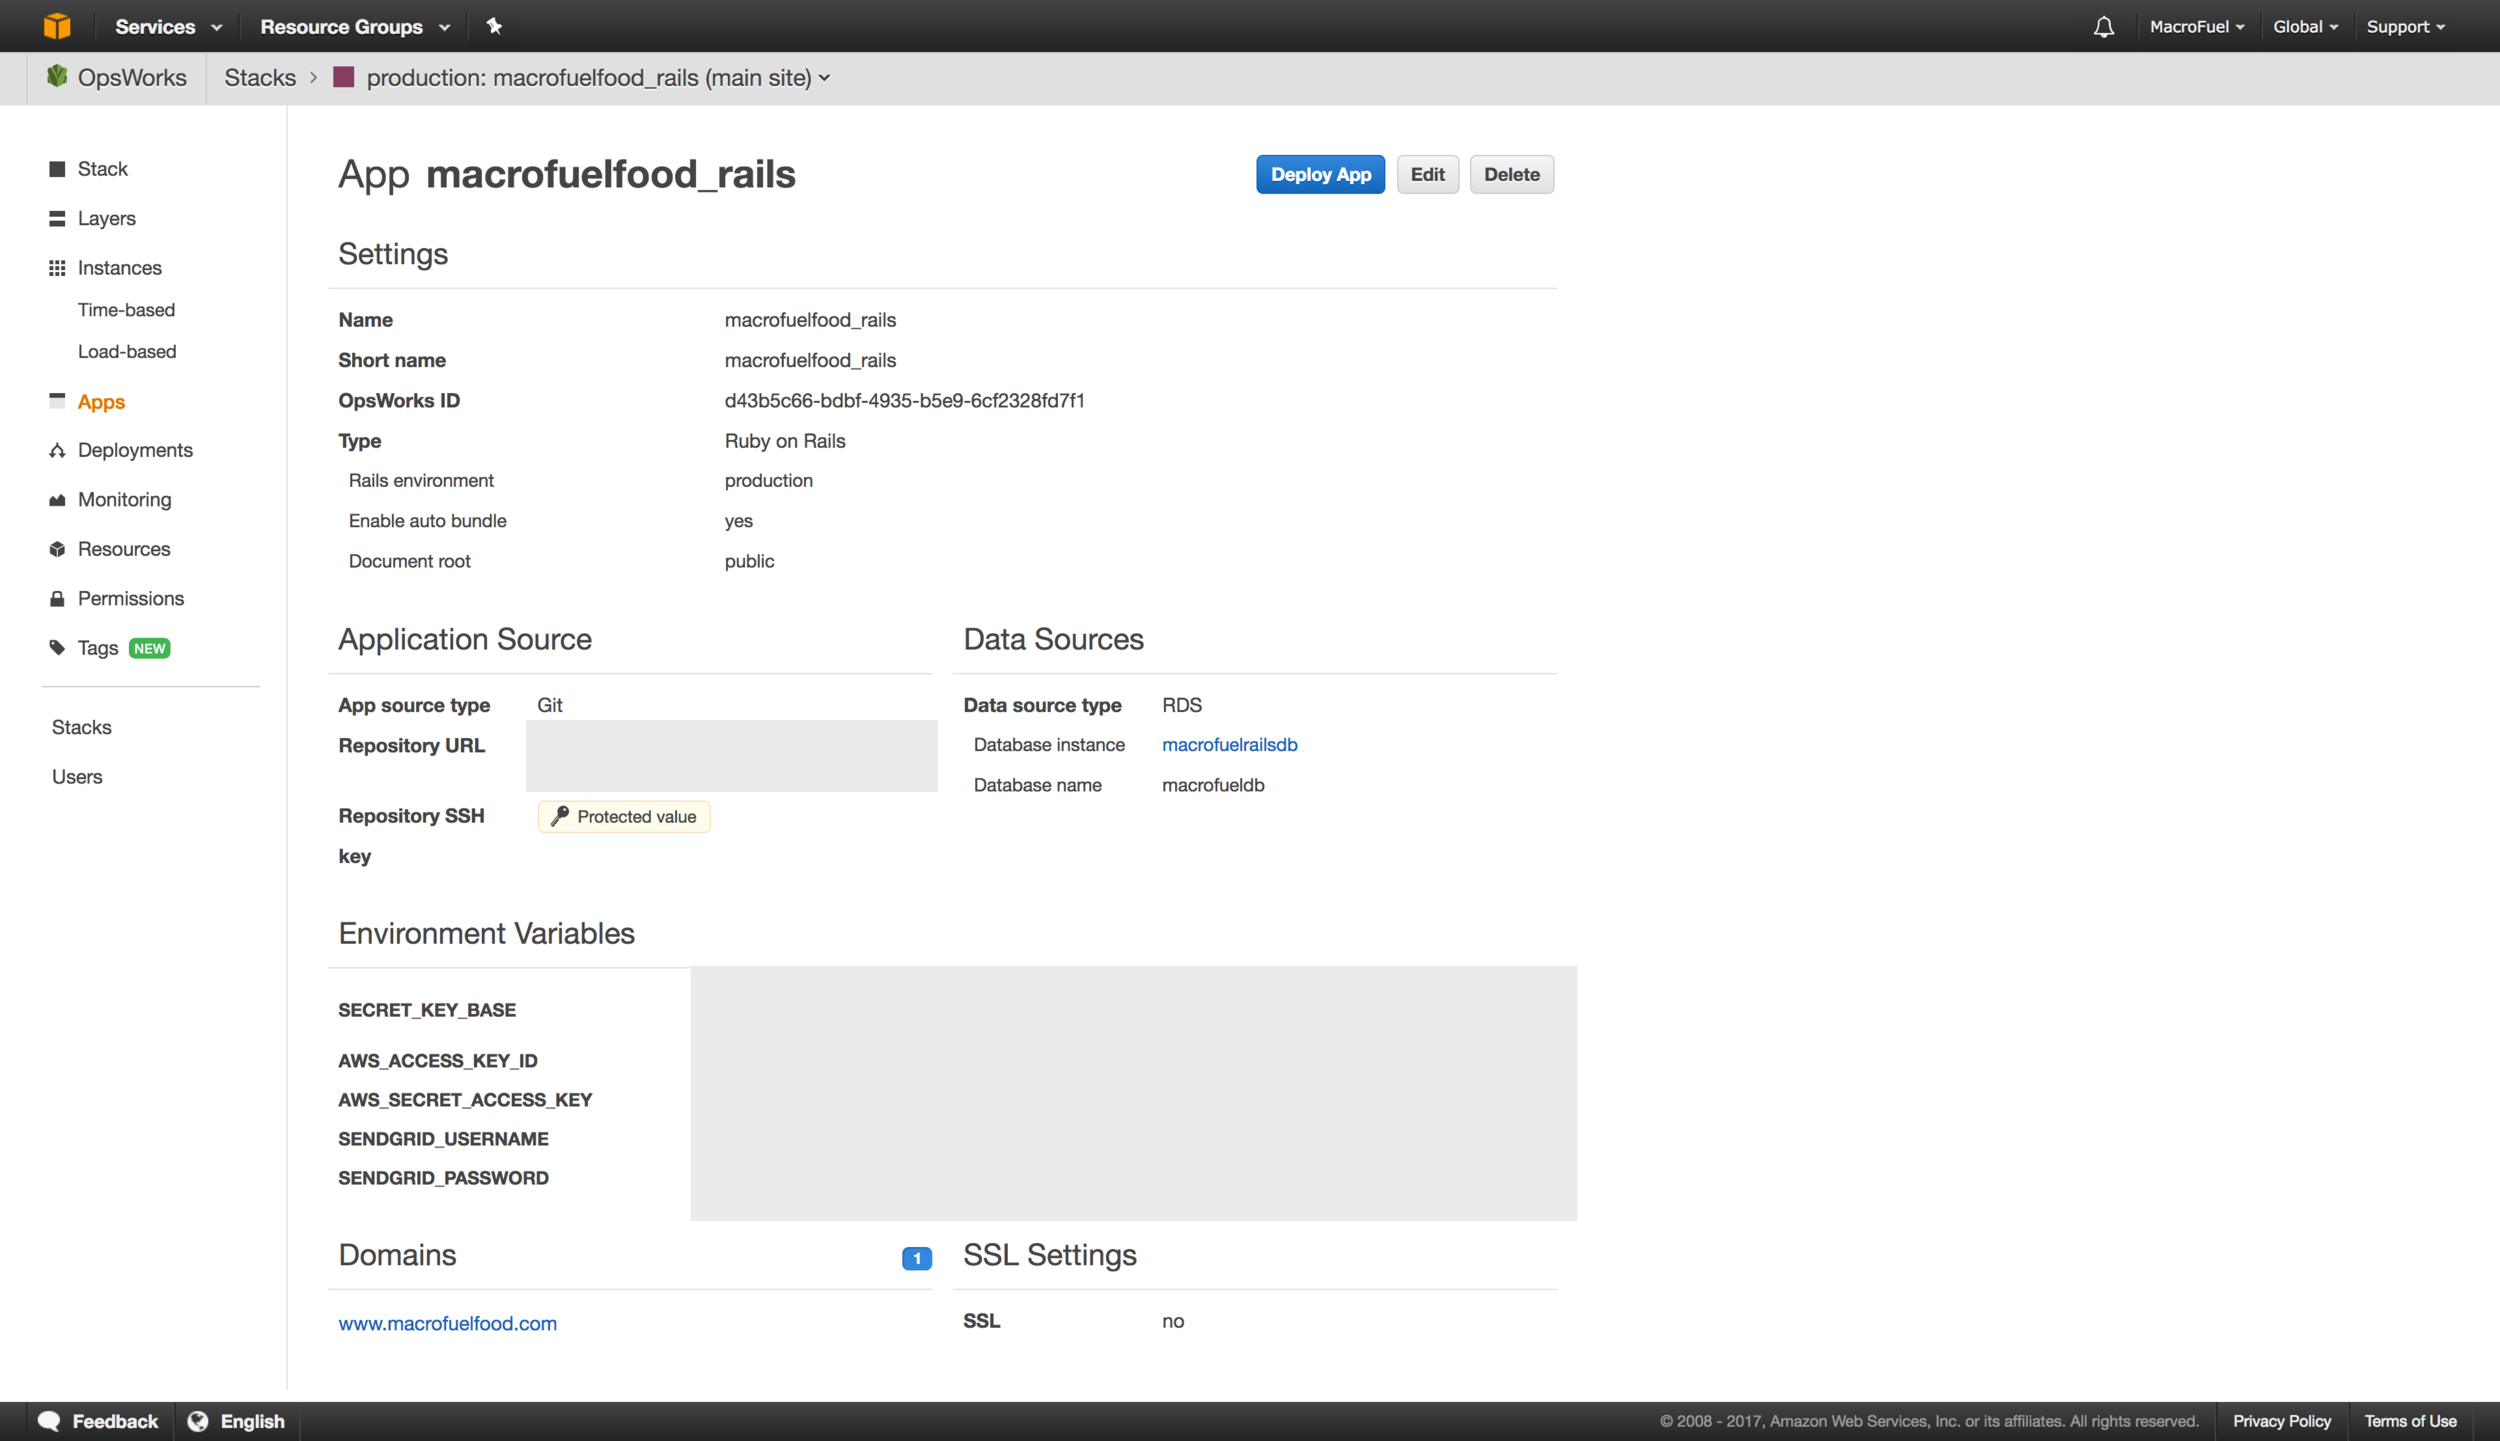
Task: Open the Resource Groups dropdown
Action: coord(355,27)
